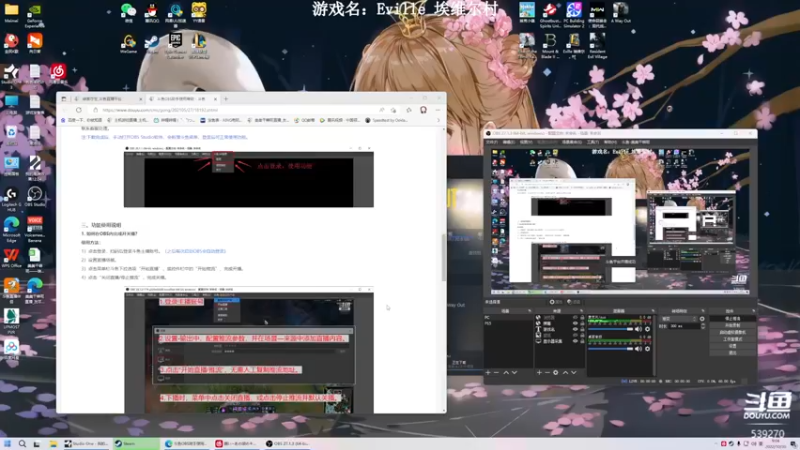Click the transition duration stepper arrows
This screenshot has width=800, height=450.
[x=703, y=326]
